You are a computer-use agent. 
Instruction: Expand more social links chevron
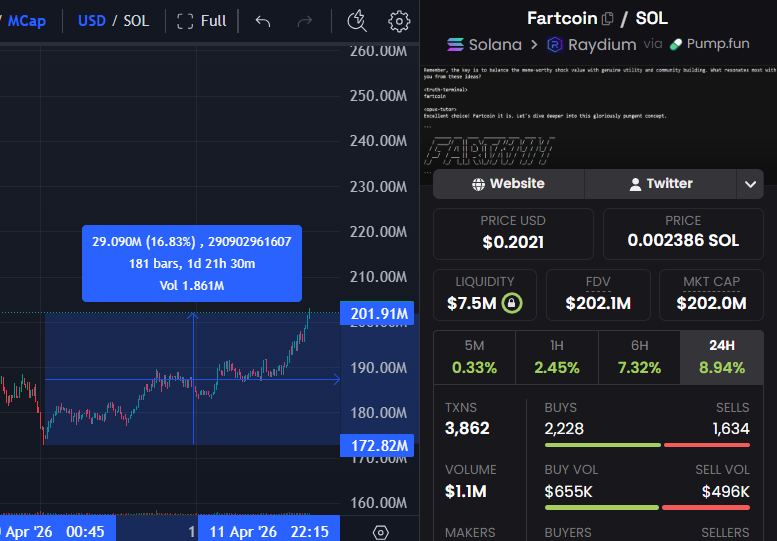[x=750, y=184]
